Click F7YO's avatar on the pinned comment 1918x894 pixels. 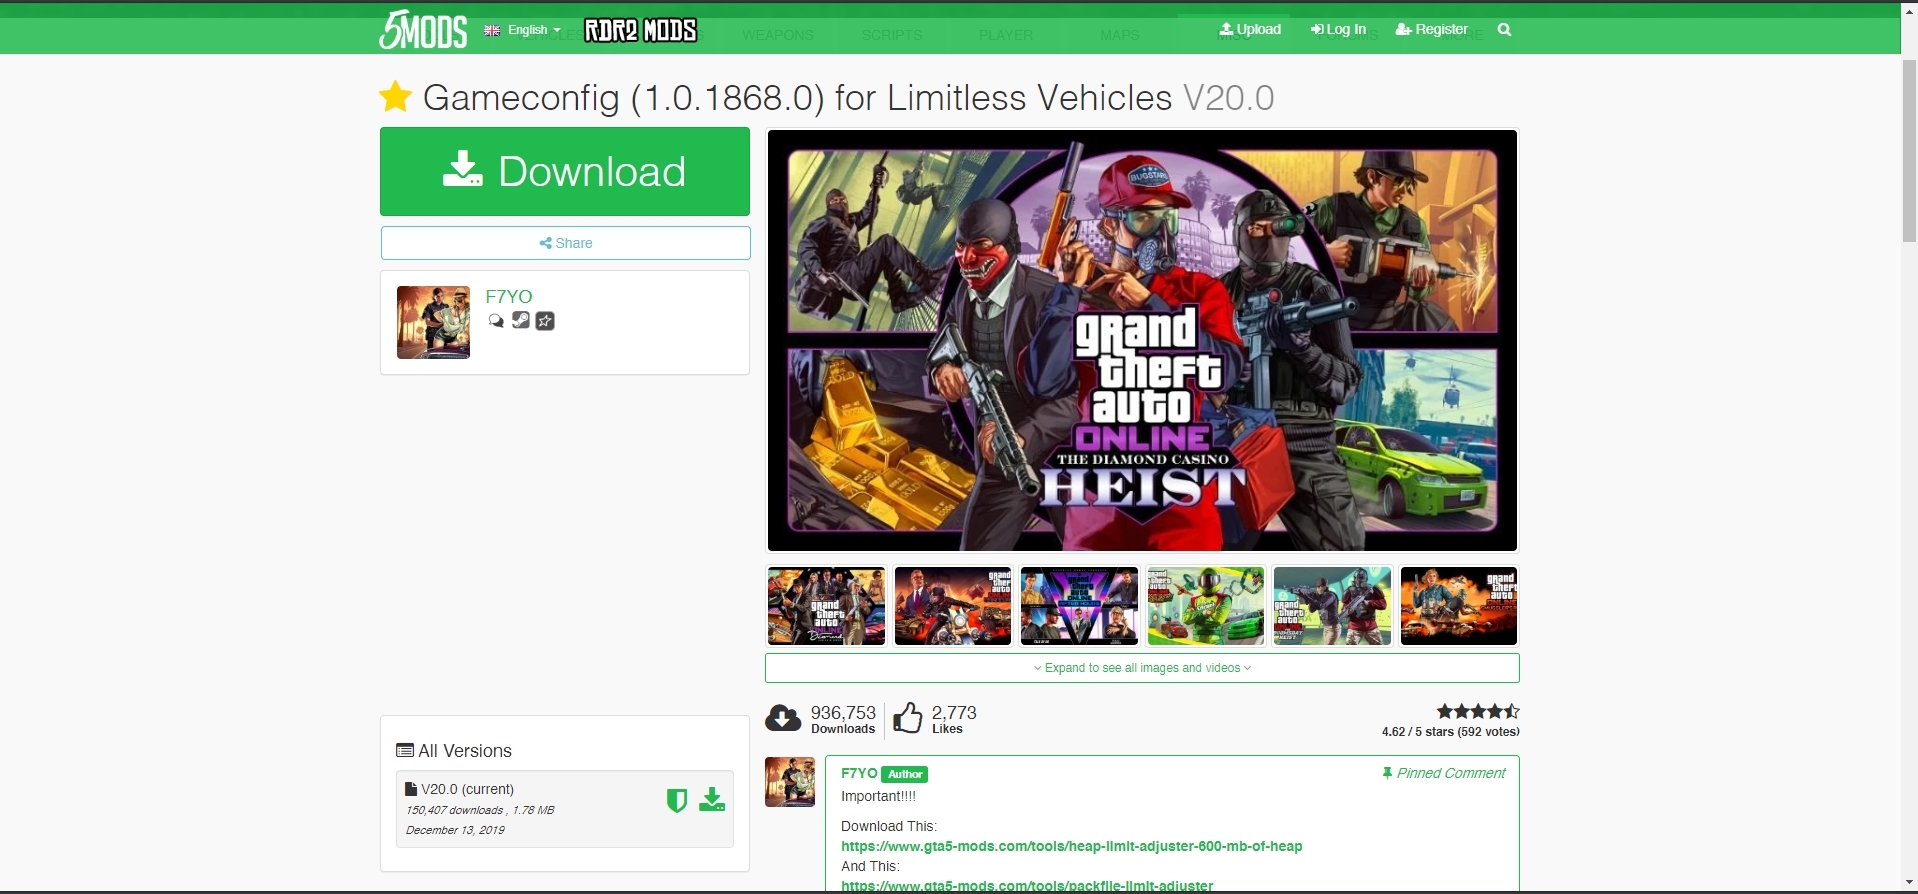pyautogui.click(x=790, y=782)
